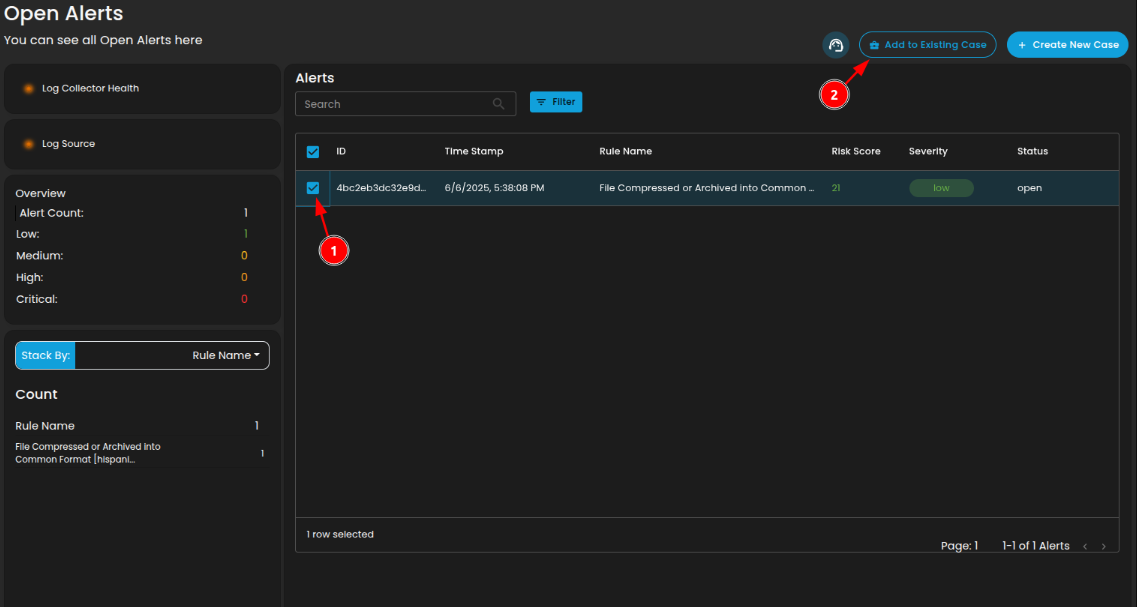Toggle the select-all alerts header checkbox

click(313, 152)
